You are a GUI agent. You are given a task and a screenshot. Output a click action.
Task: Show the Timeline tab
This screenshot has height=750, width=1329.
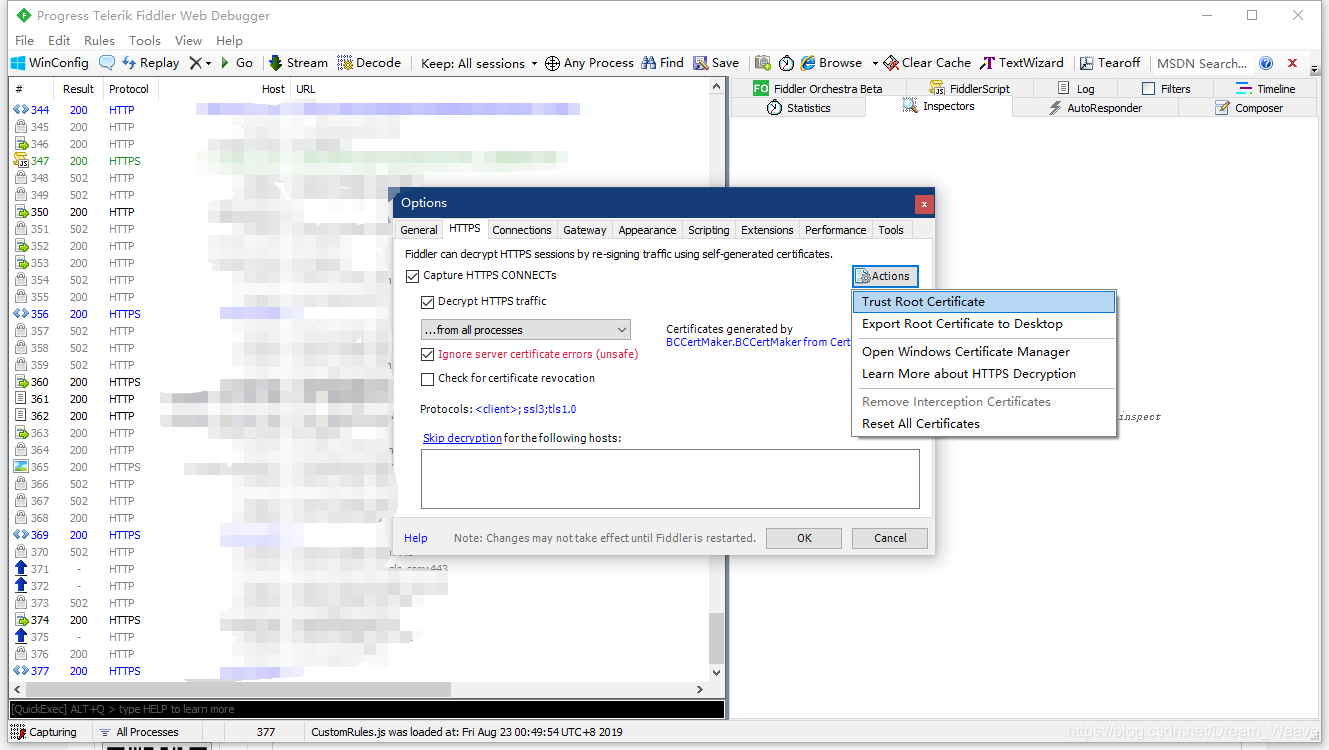[x=1265, y=89]
